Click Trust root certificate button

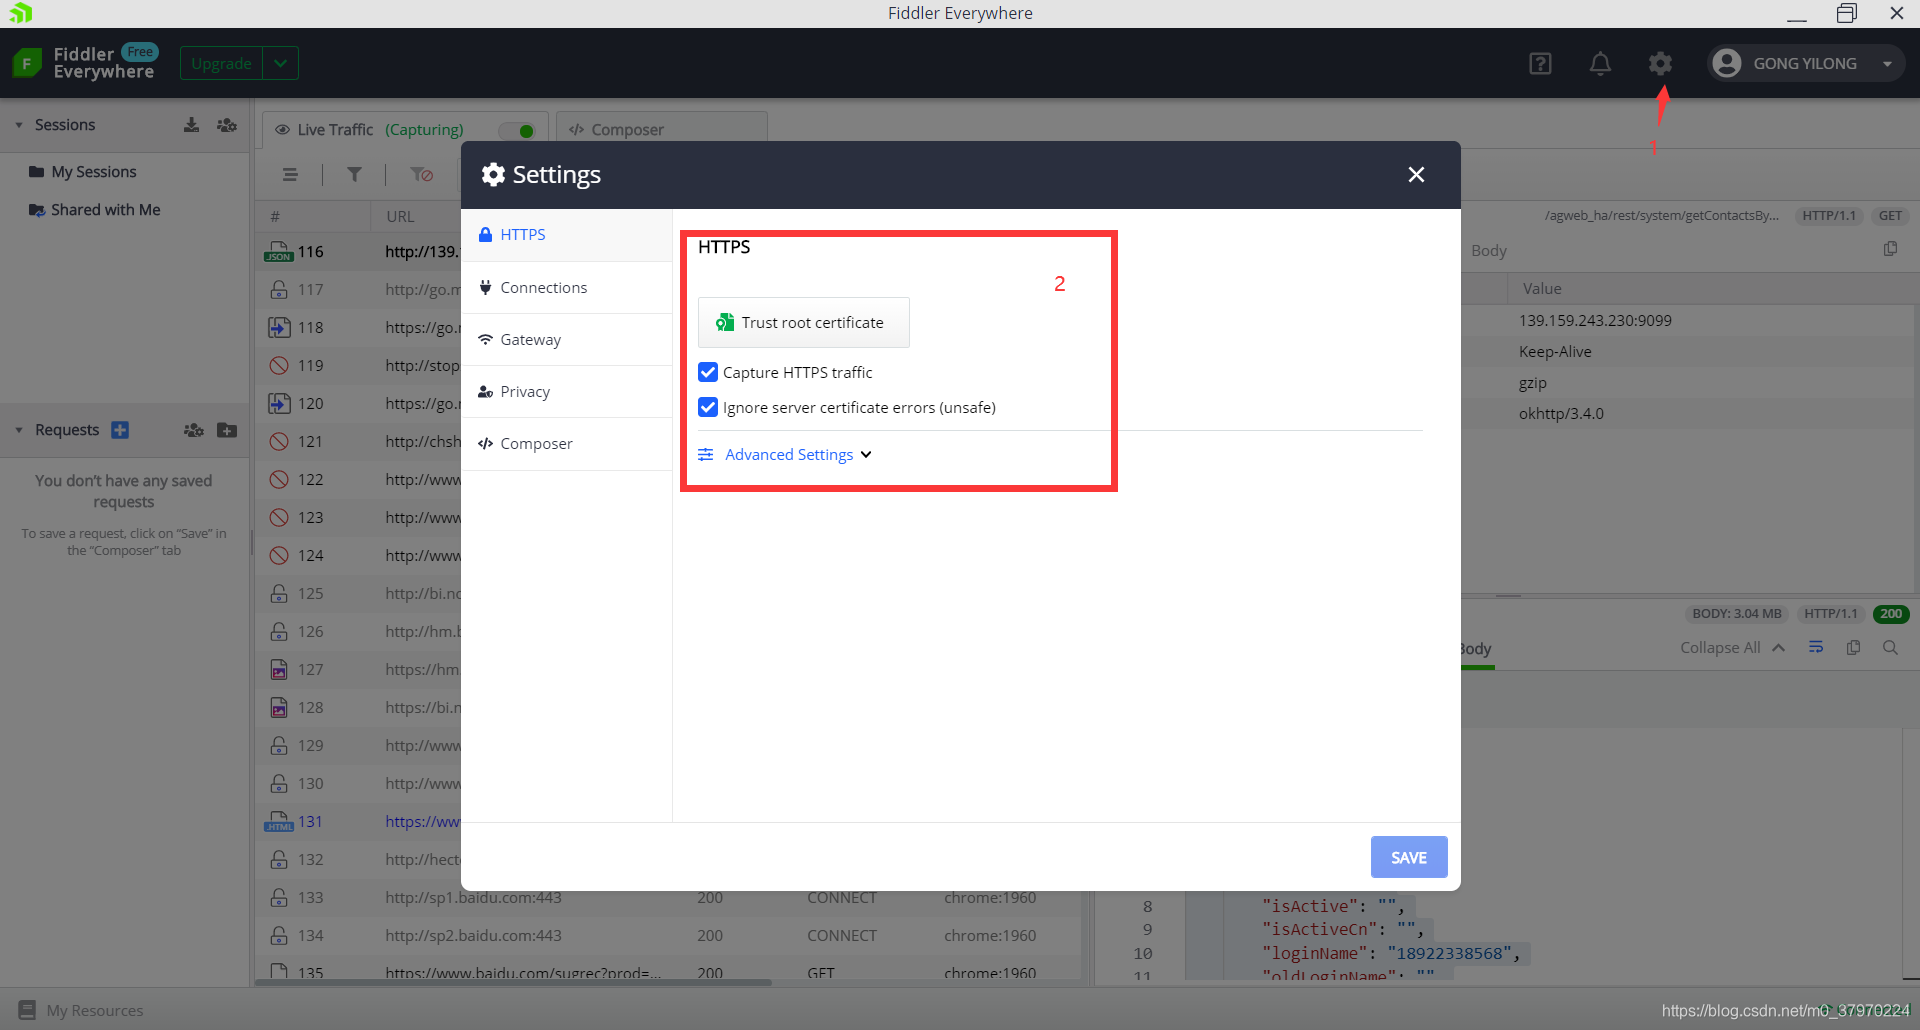tap(803, 322)
